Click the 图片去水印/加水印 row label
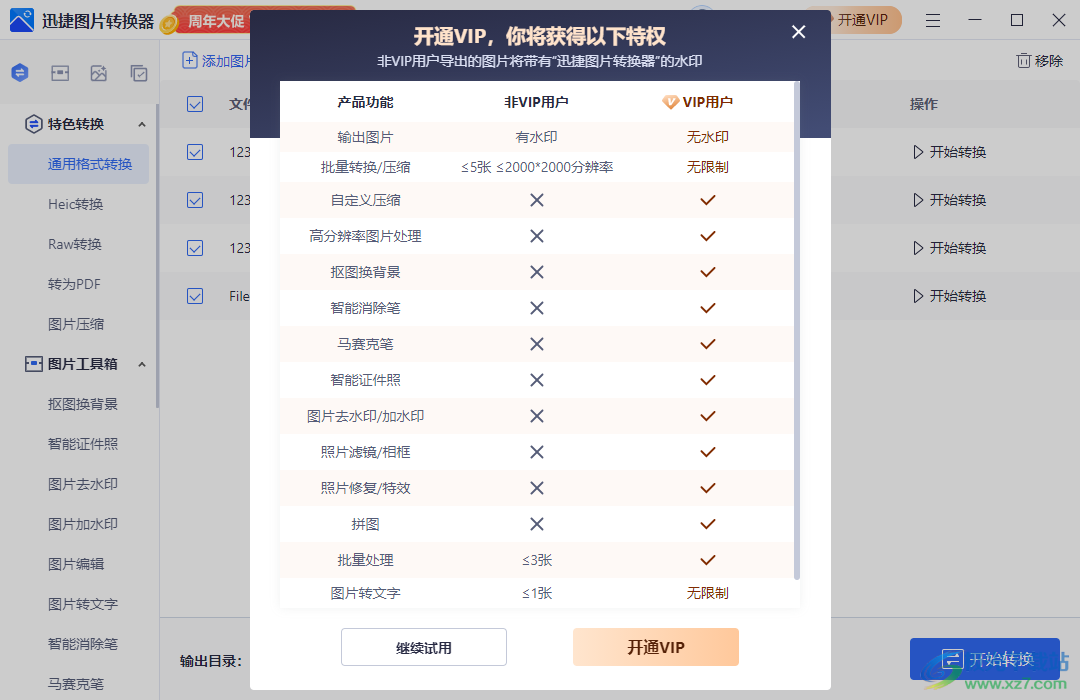The height and width of the screenshot is (700, 1080). [x=365, y=416]
